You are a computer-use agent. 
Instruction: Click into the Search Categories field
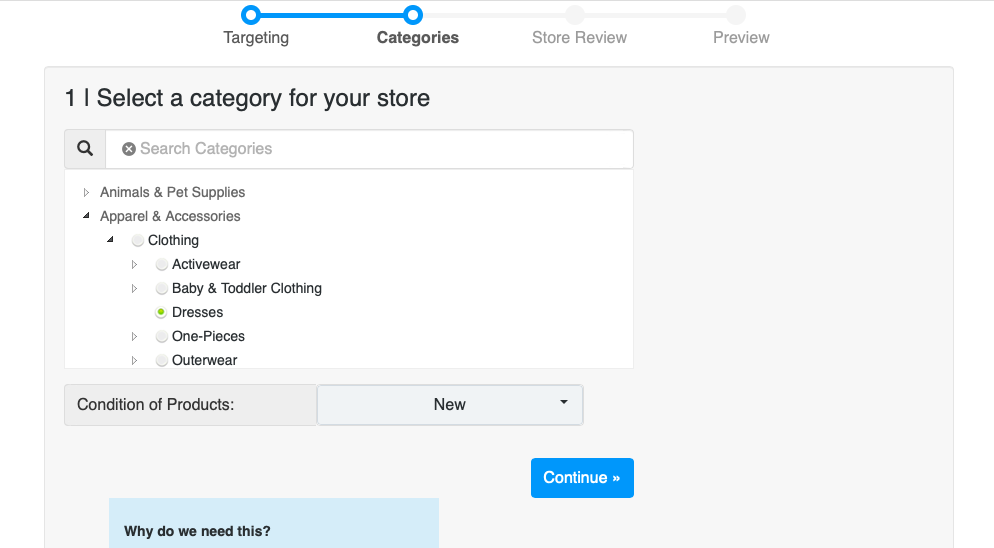pyautogui.click(x=380, y=149)
